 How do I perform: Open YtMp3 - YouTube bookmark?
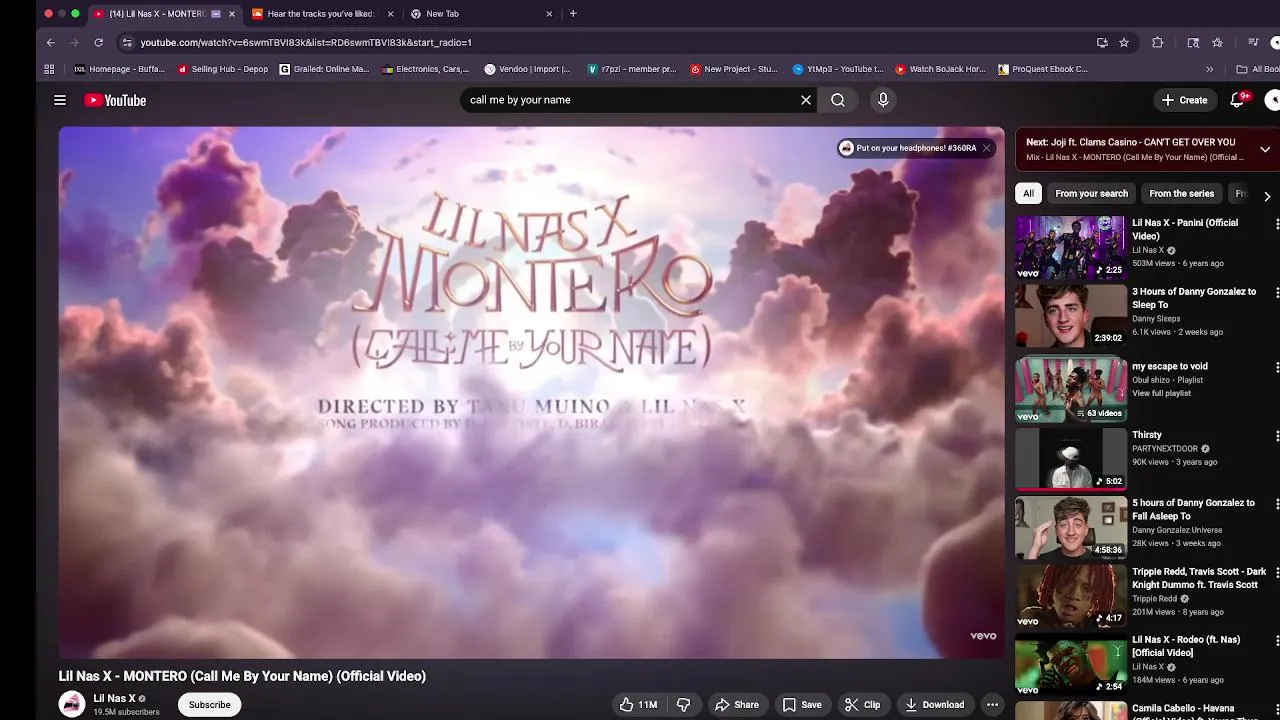838,70
